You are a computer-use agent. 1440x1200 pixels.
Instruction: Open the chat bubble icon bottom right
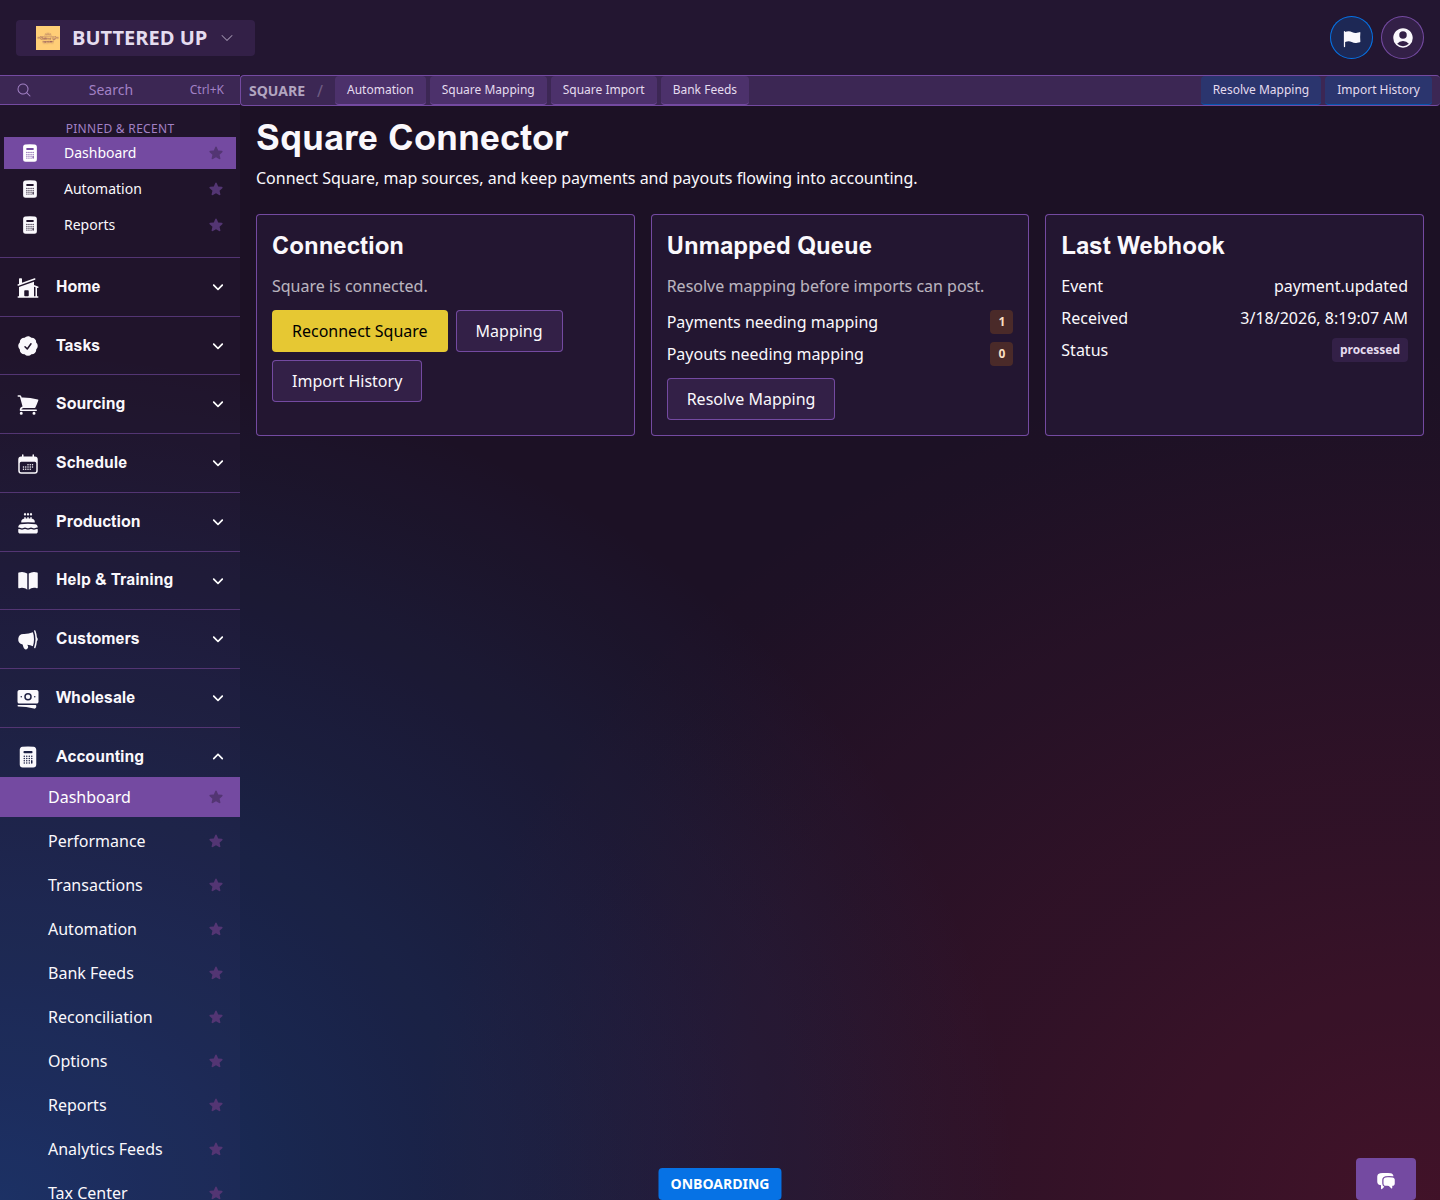click(1385, 1180)
